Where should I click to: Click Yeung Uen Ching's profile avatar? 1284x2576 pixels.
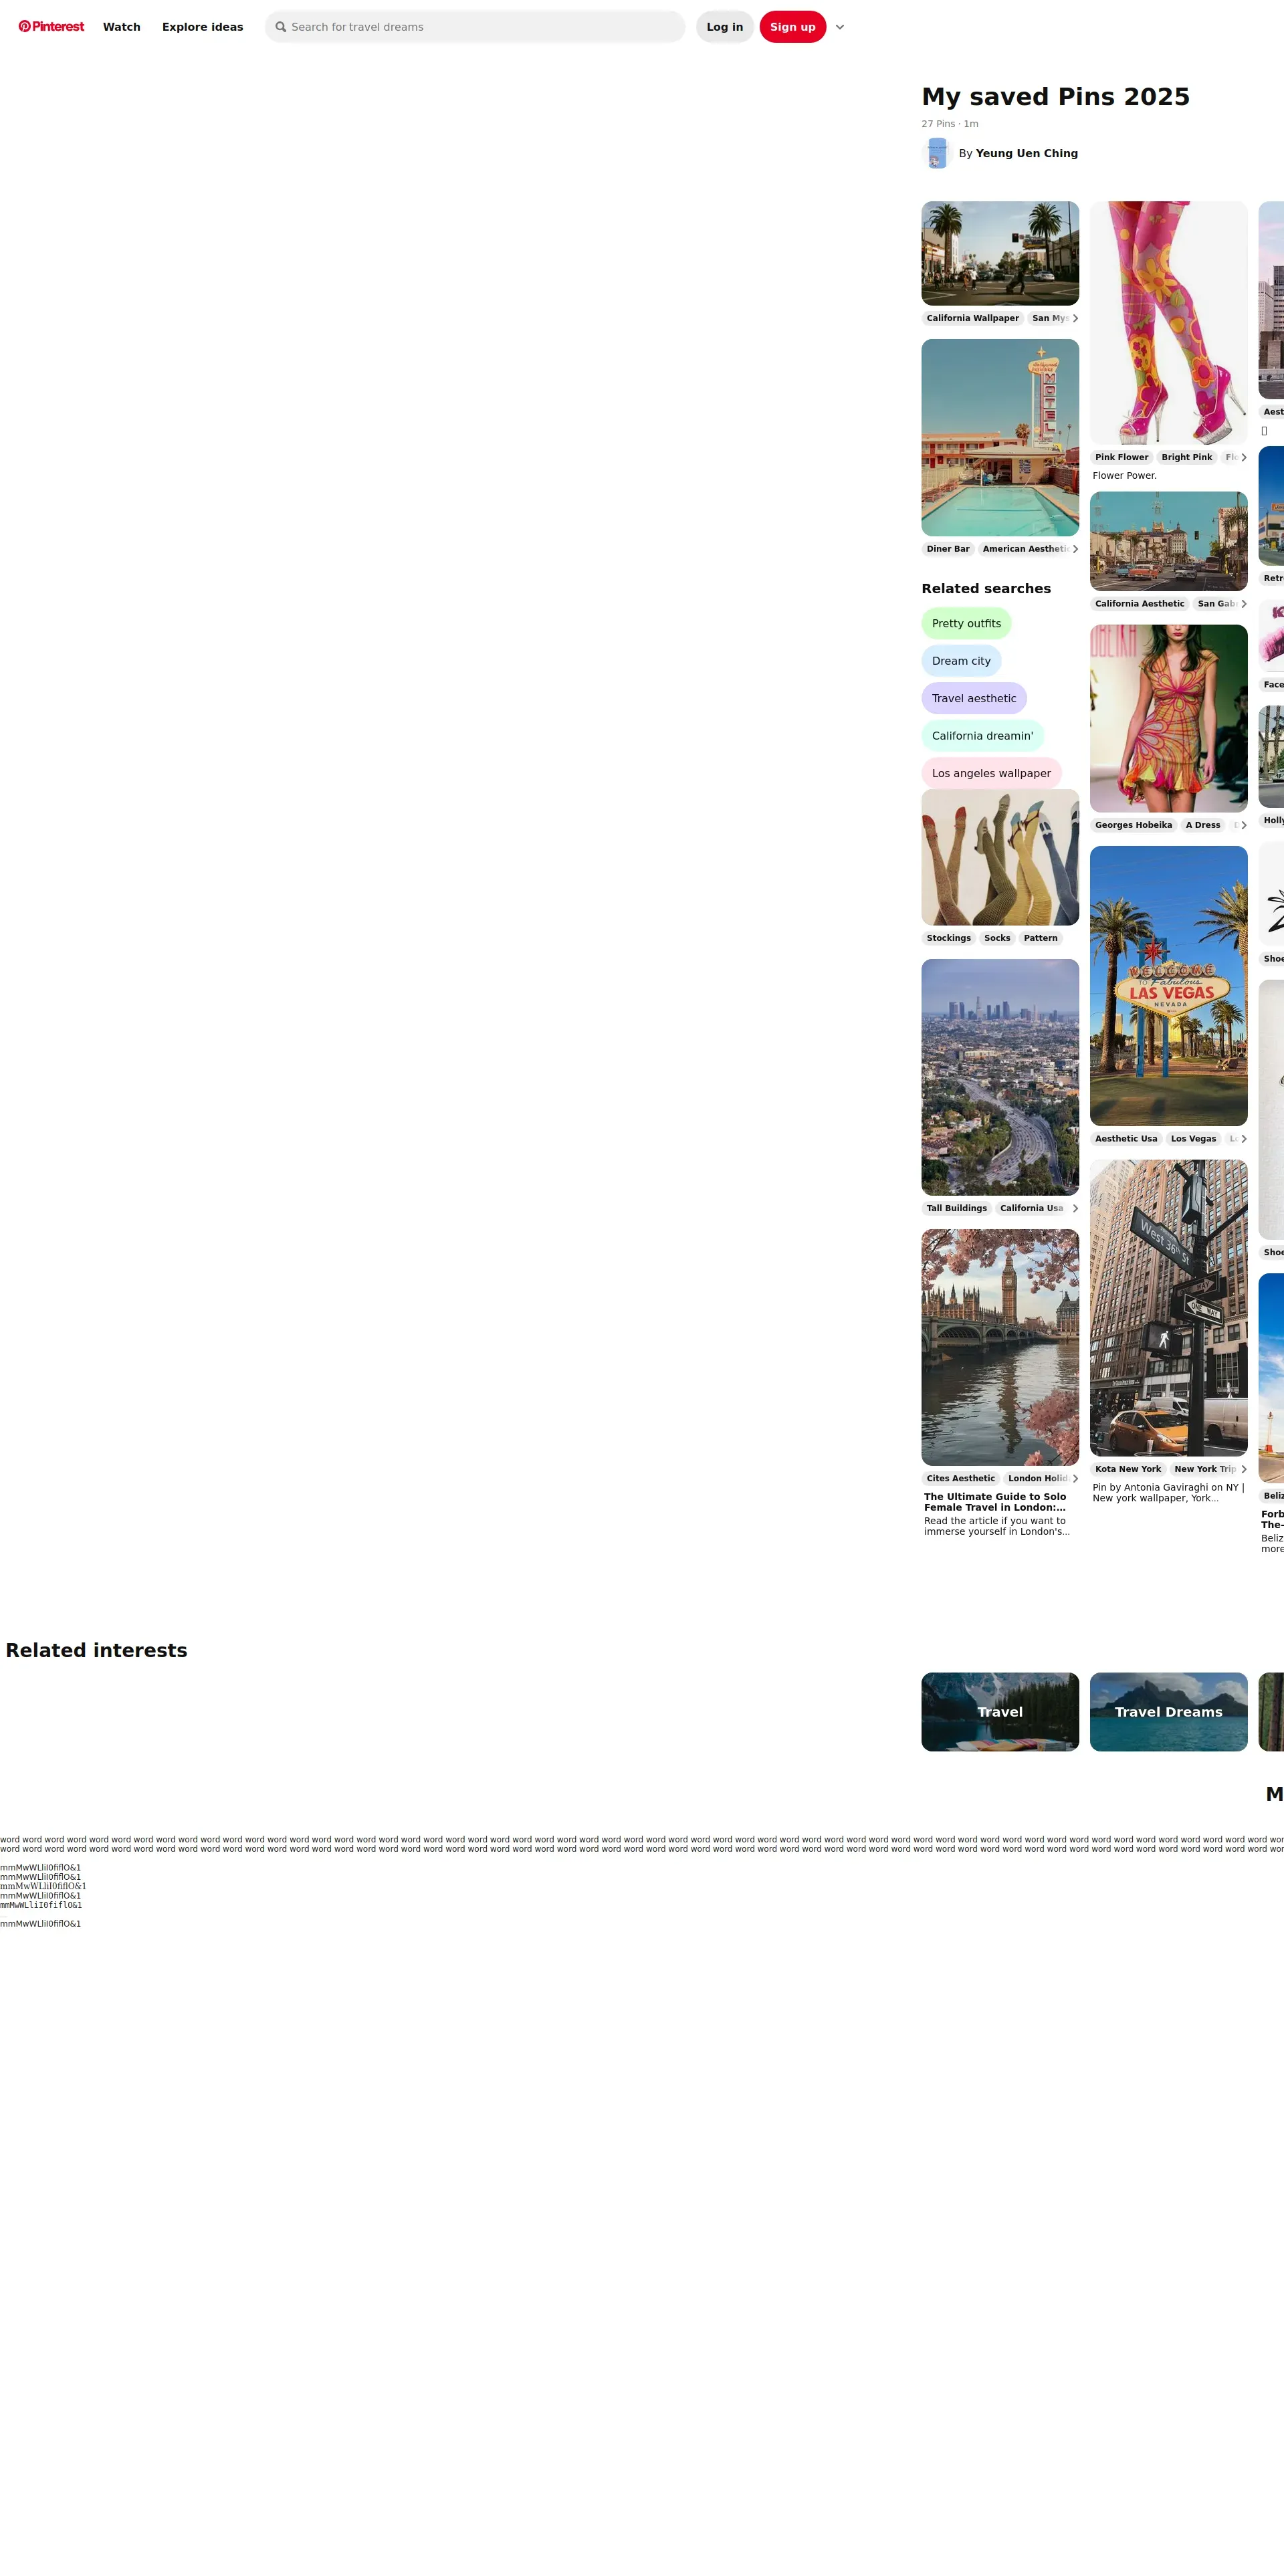click(x=937, y=153)
